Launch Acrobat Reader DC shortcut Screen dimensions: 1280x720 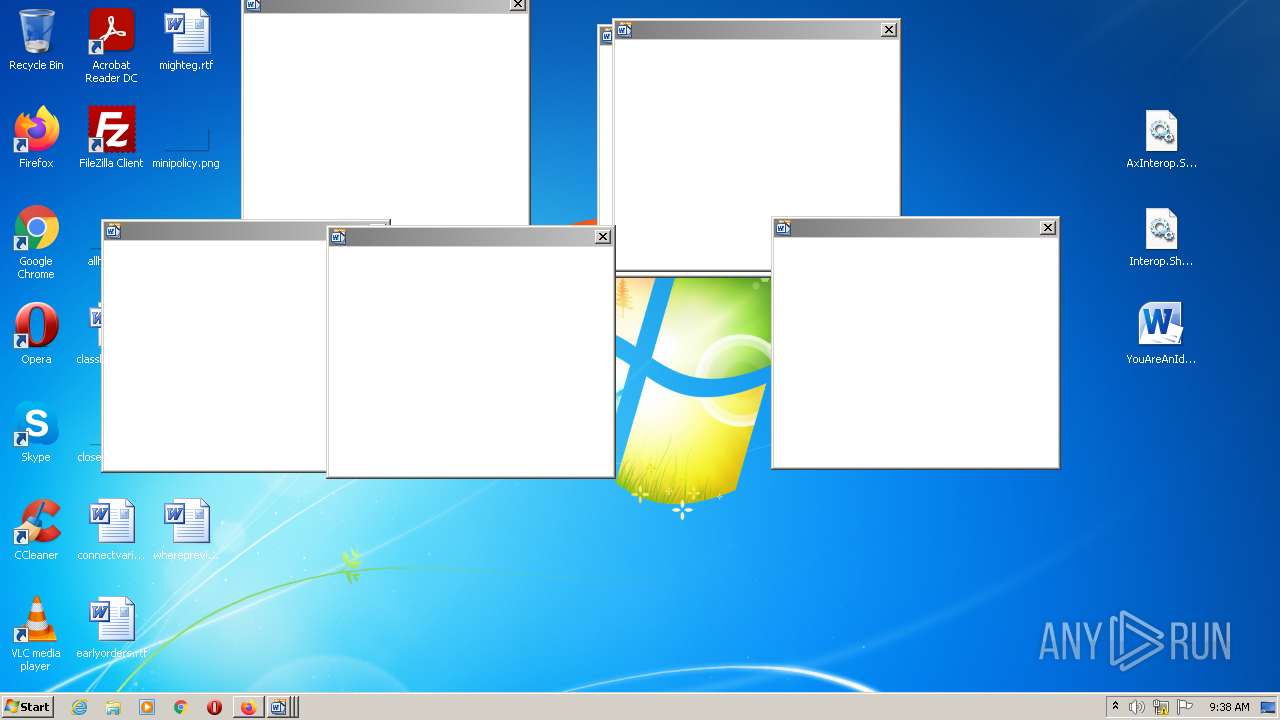(x=111, y=46)
